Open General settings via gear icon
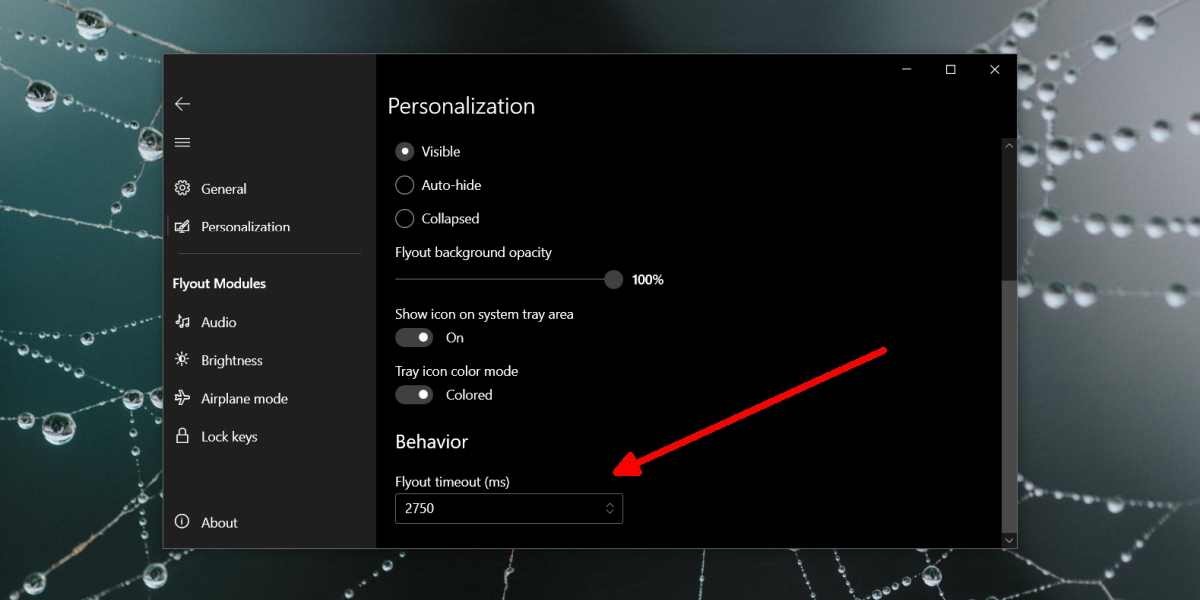 [x=182, y=188]
